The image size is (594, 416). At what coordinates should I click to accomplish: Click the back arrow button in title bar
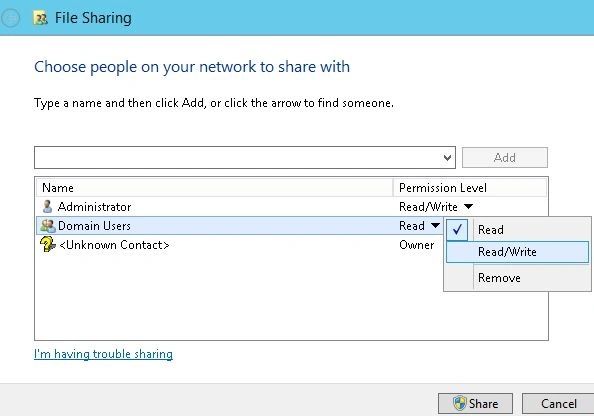[x=10, y=17]
